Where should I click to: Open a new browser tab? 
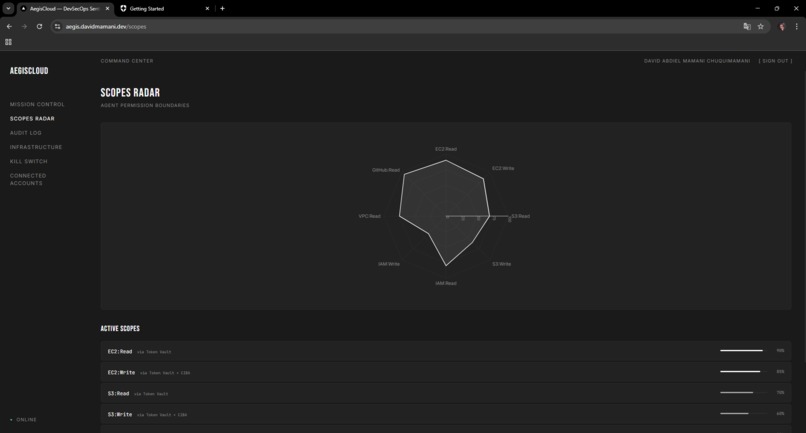point(223,8)
